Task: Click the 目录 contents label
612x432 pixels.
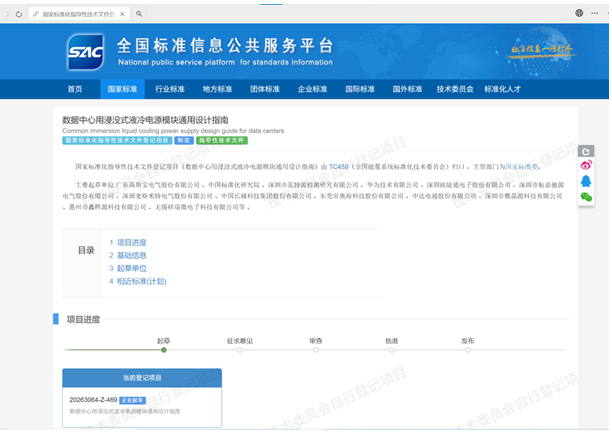Action: click(86, 250)
